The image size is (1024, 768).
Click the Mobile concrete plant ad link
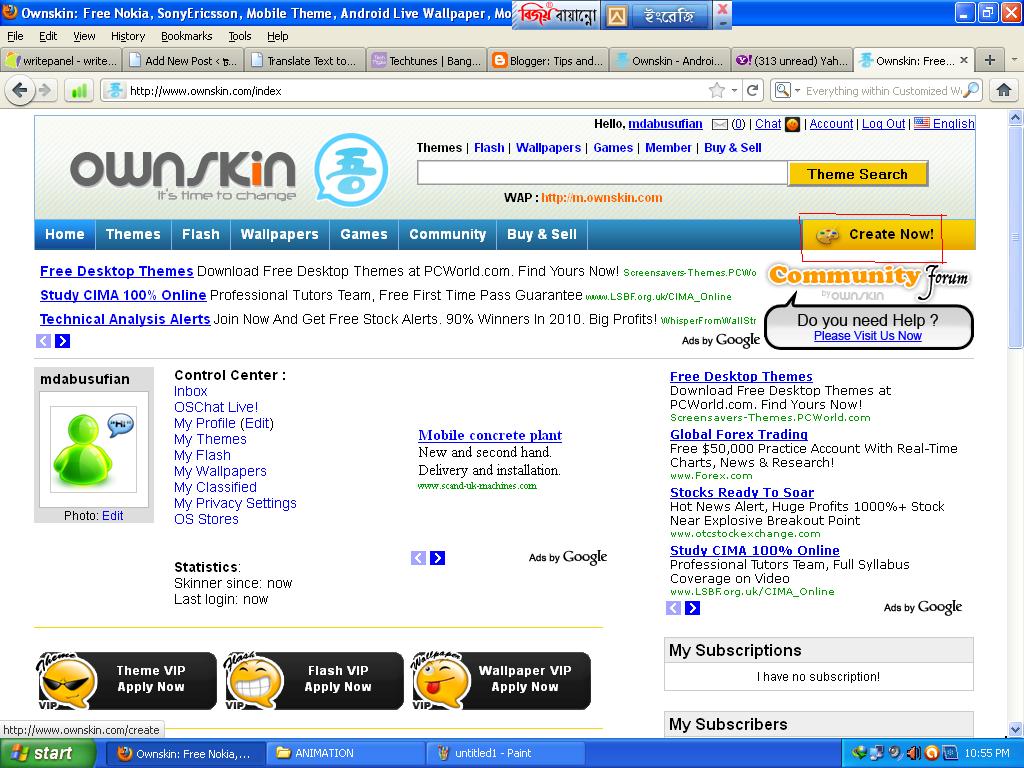pos(490,435)
